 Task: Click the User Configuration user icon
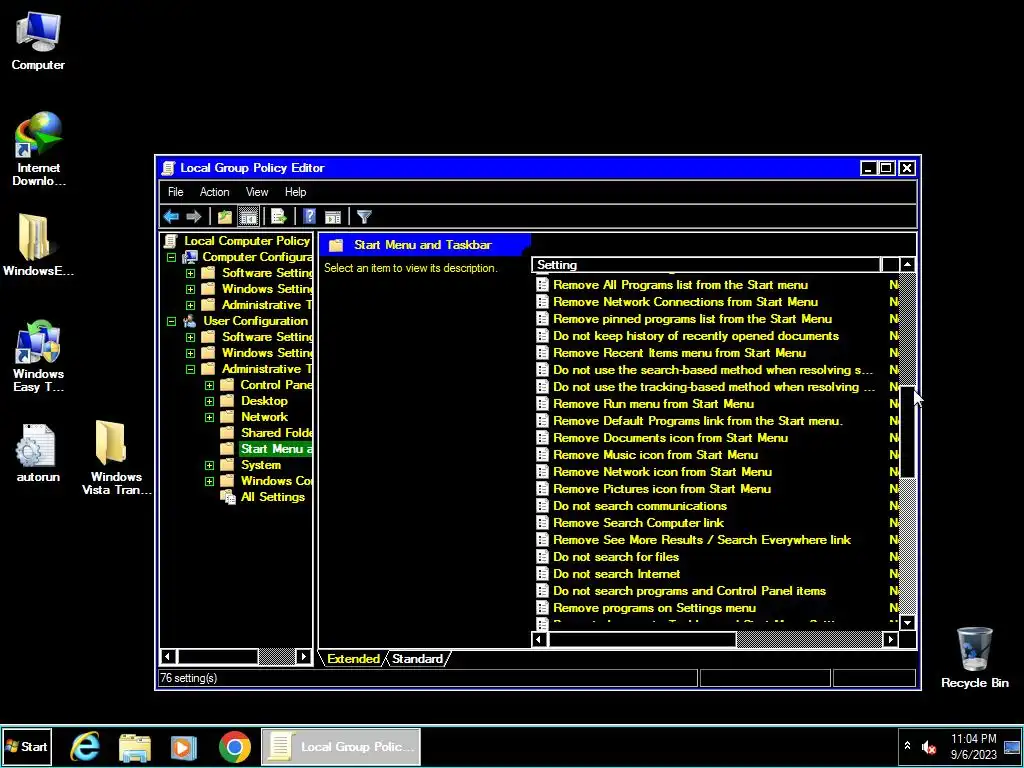[190, 321]
